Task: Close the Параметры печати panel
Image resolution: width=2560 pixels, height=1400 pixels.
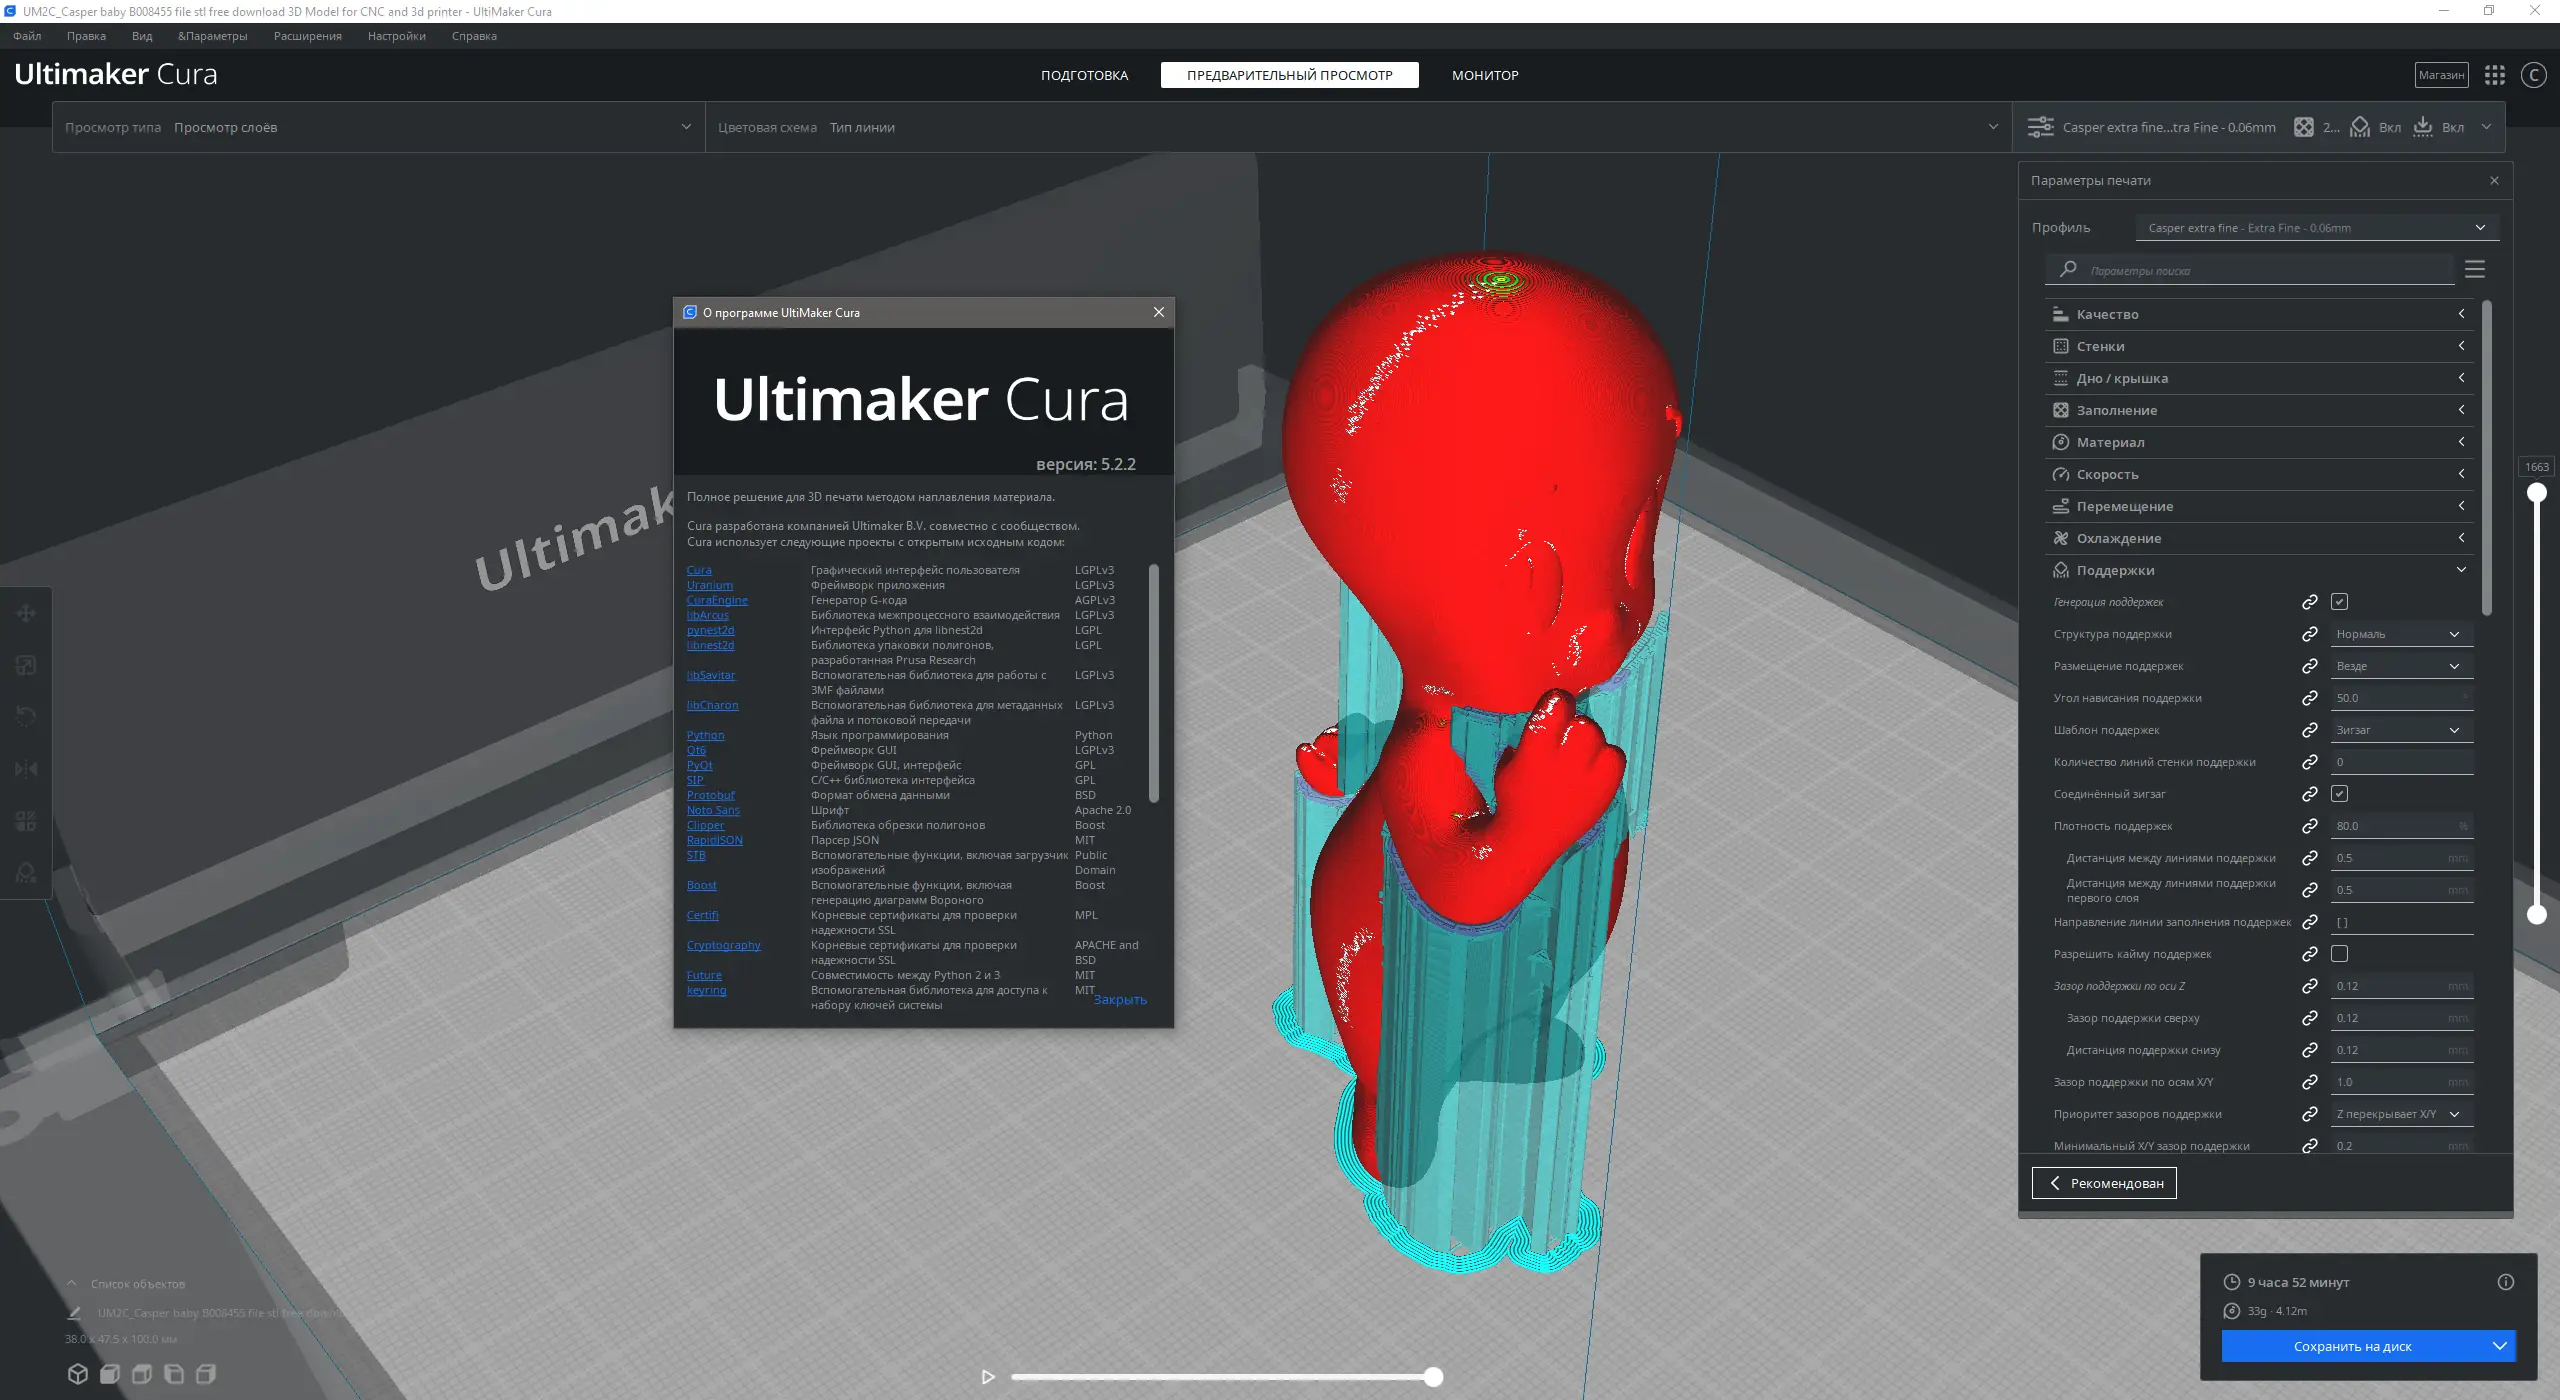Action: [2494, 181]
